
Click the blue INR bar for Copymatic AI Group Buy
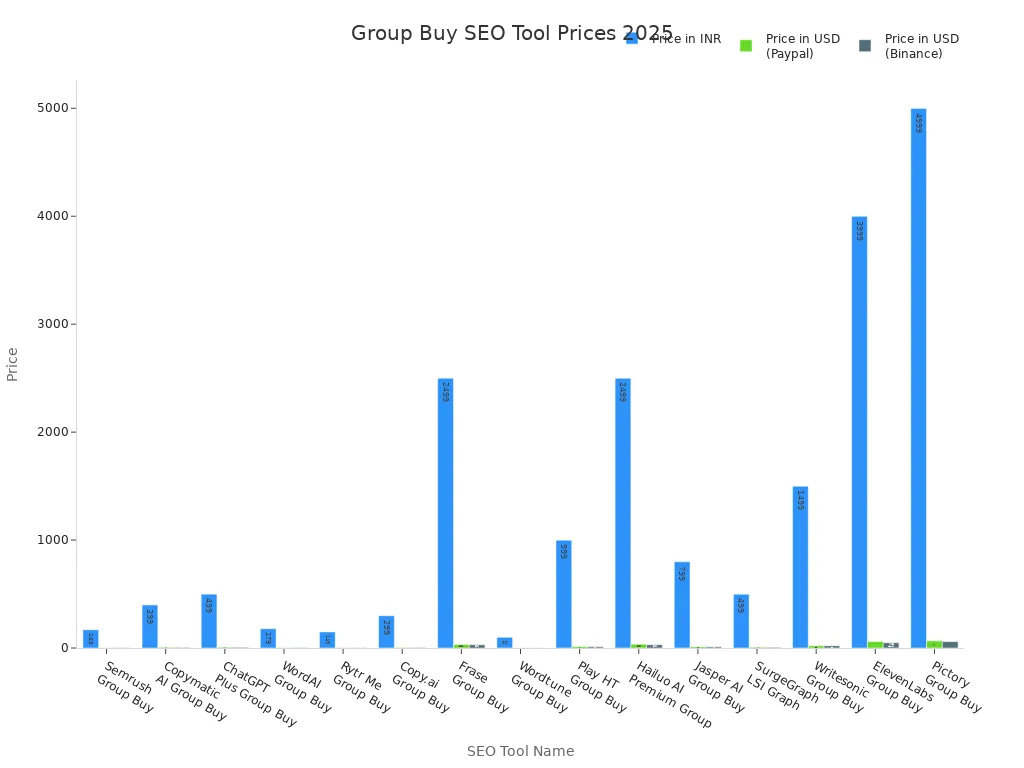pos(150,626)
